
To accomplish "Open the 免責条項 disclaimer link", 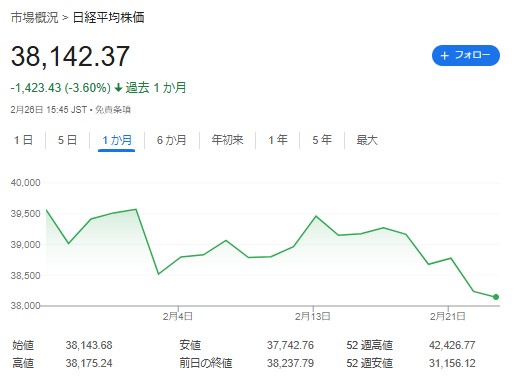I will click(113, 110).
